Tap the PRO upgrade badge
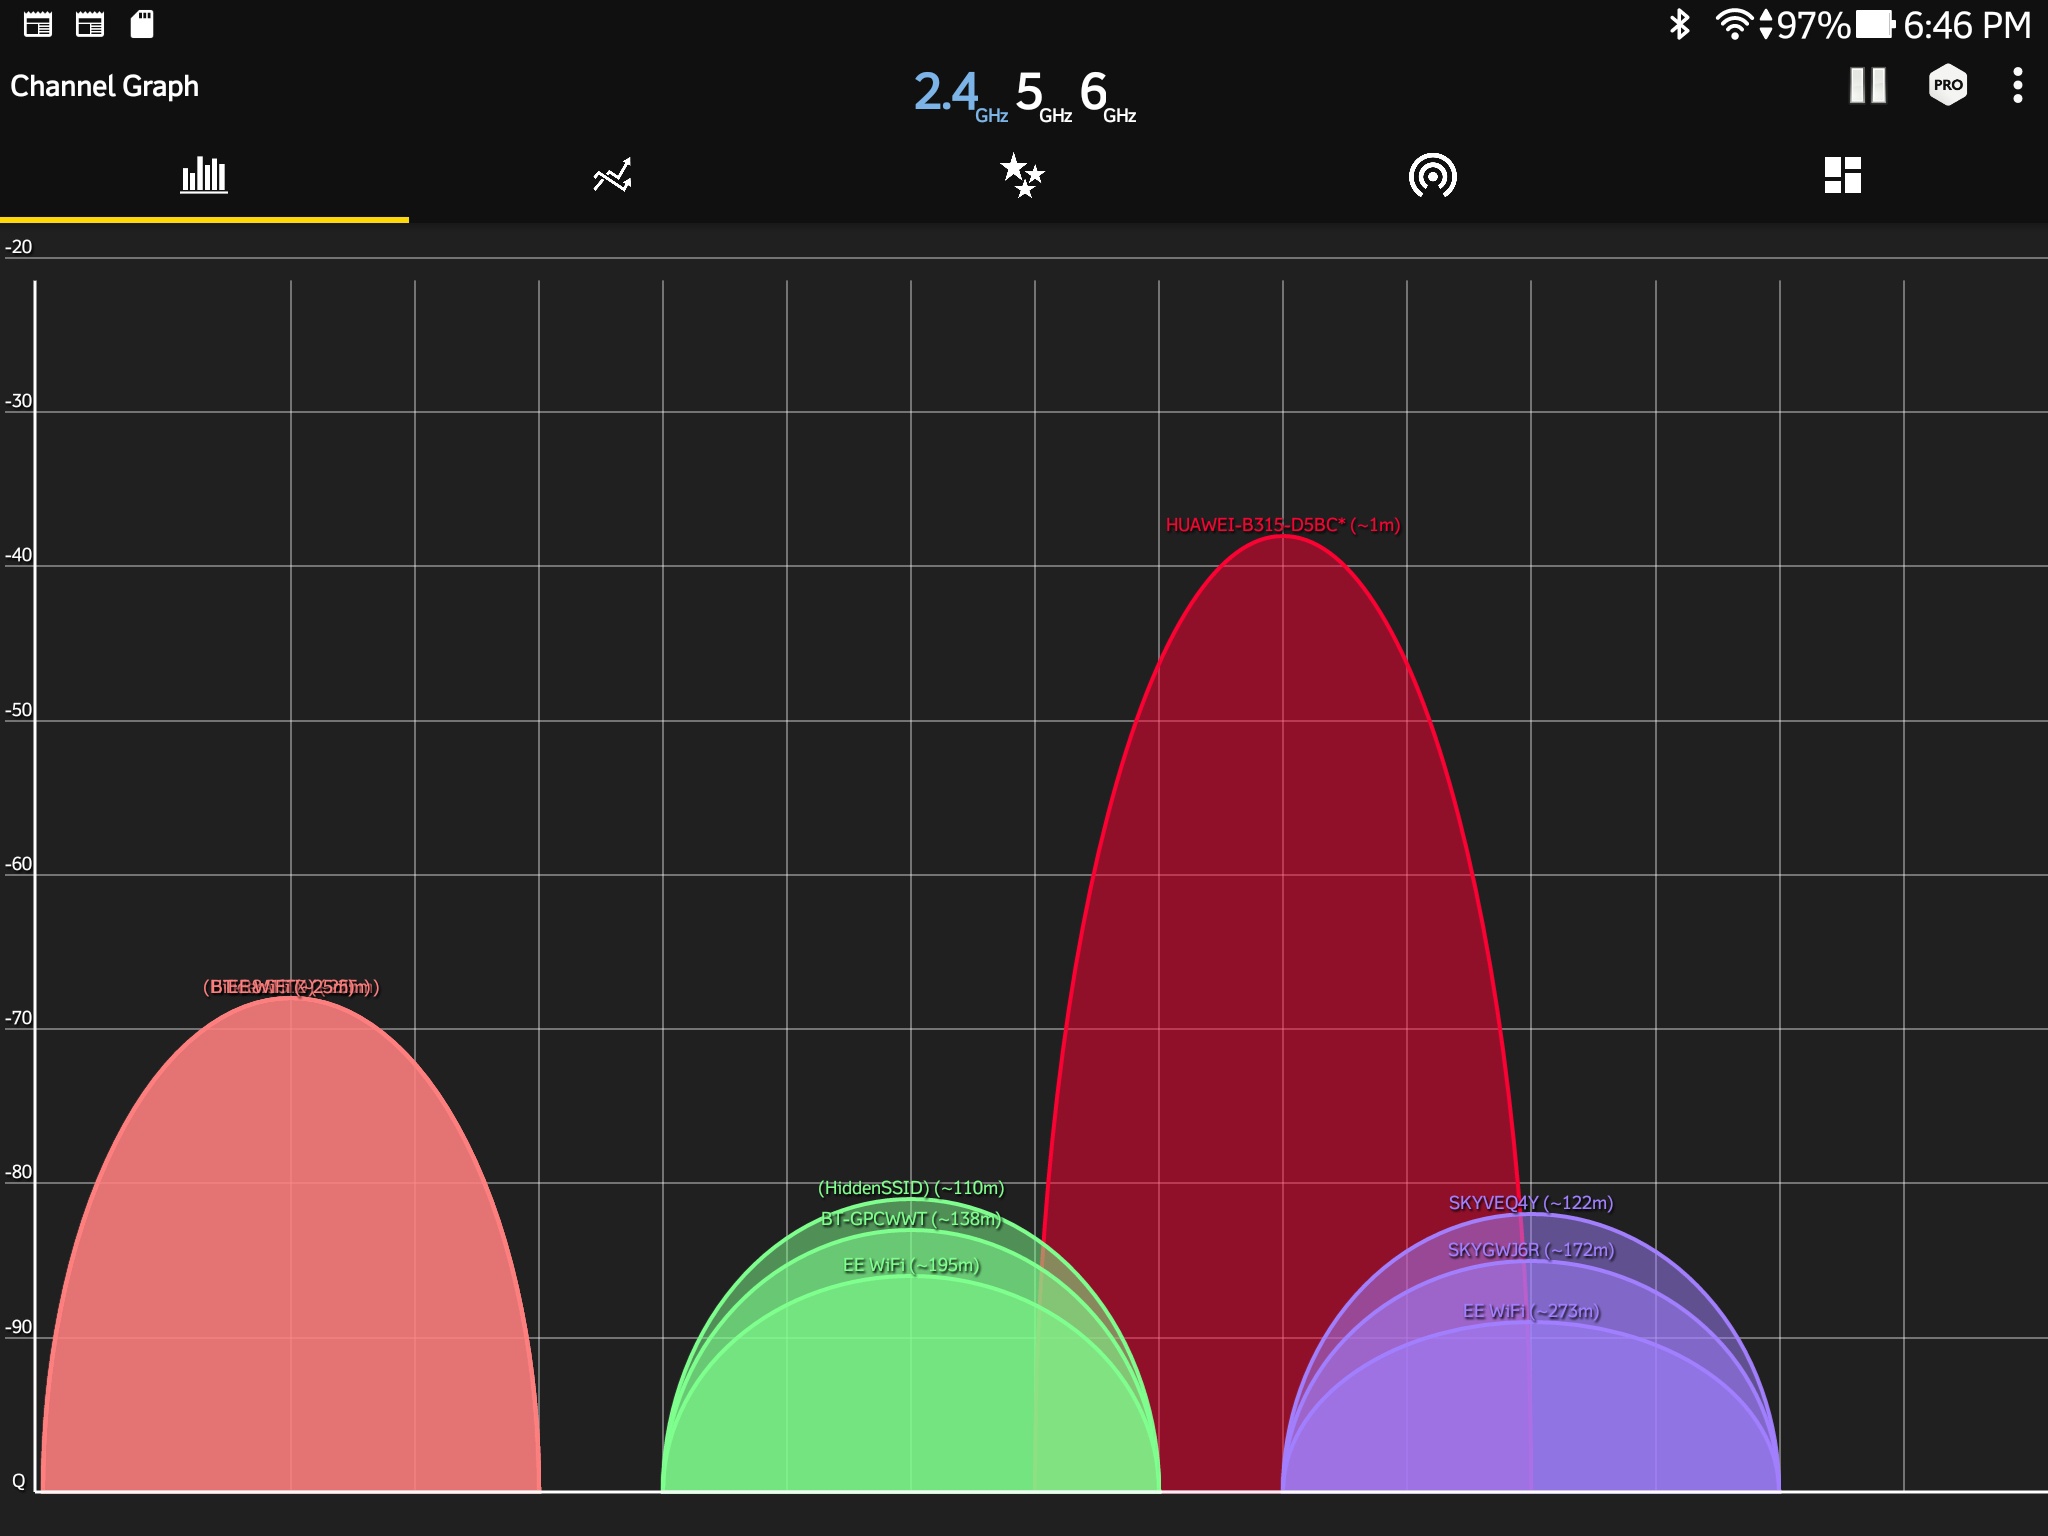 click(1947, 86)
